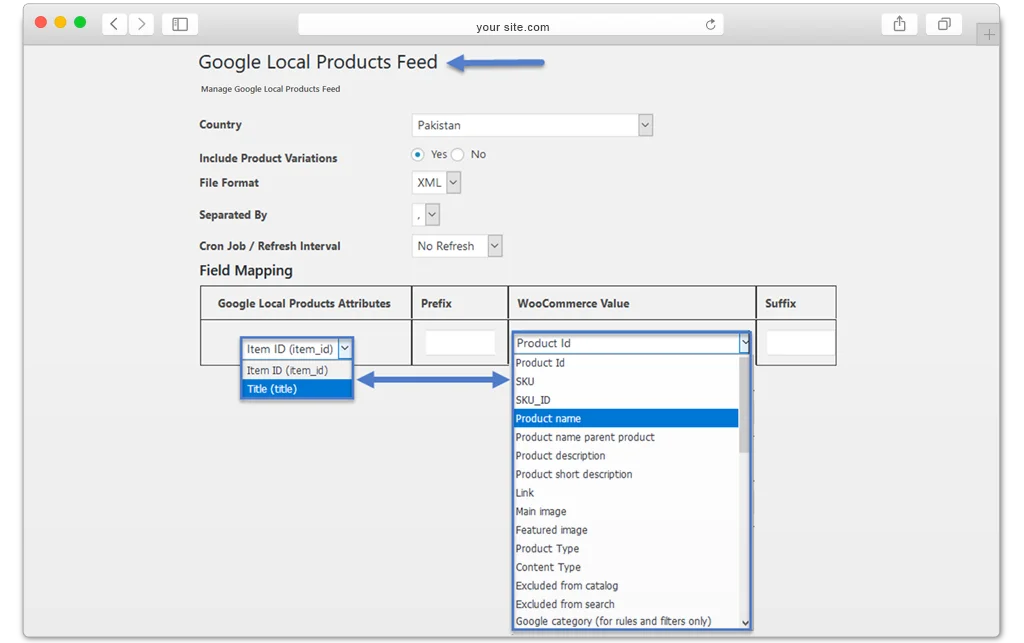Viewport: 1024px width, 643px height.
Task: Select Product short description option
Action: click(x=626, y=475)
